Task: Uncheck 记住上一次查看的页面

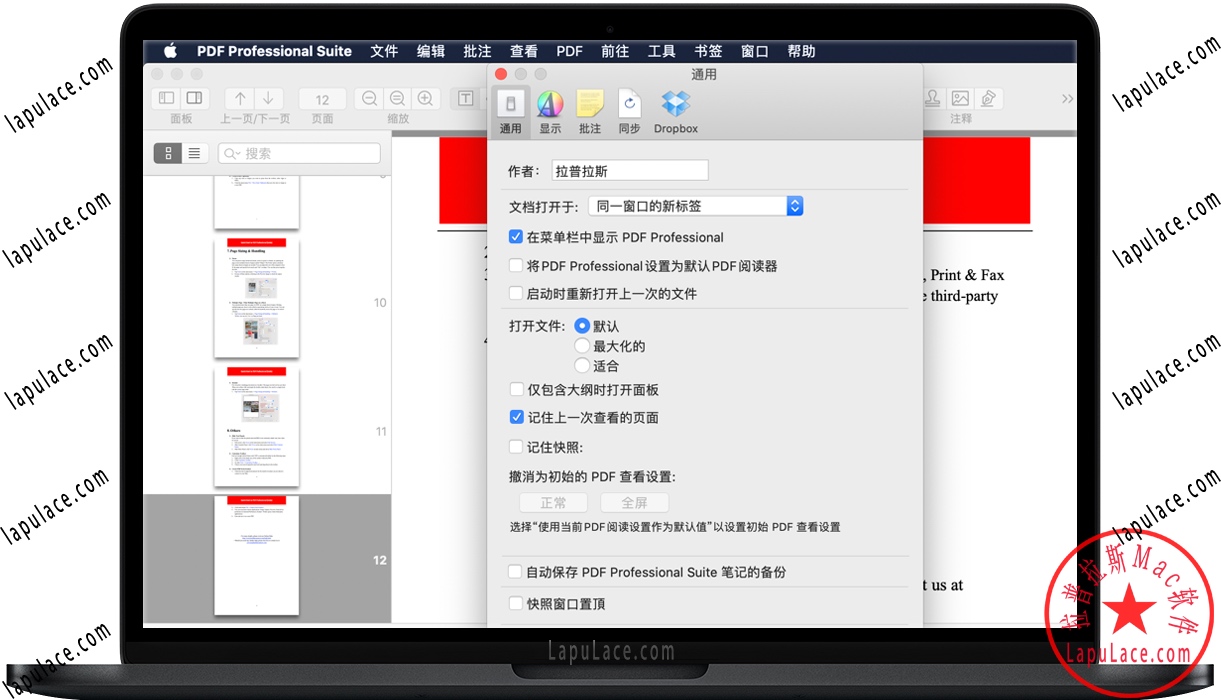Action: [x=516, y=418]
